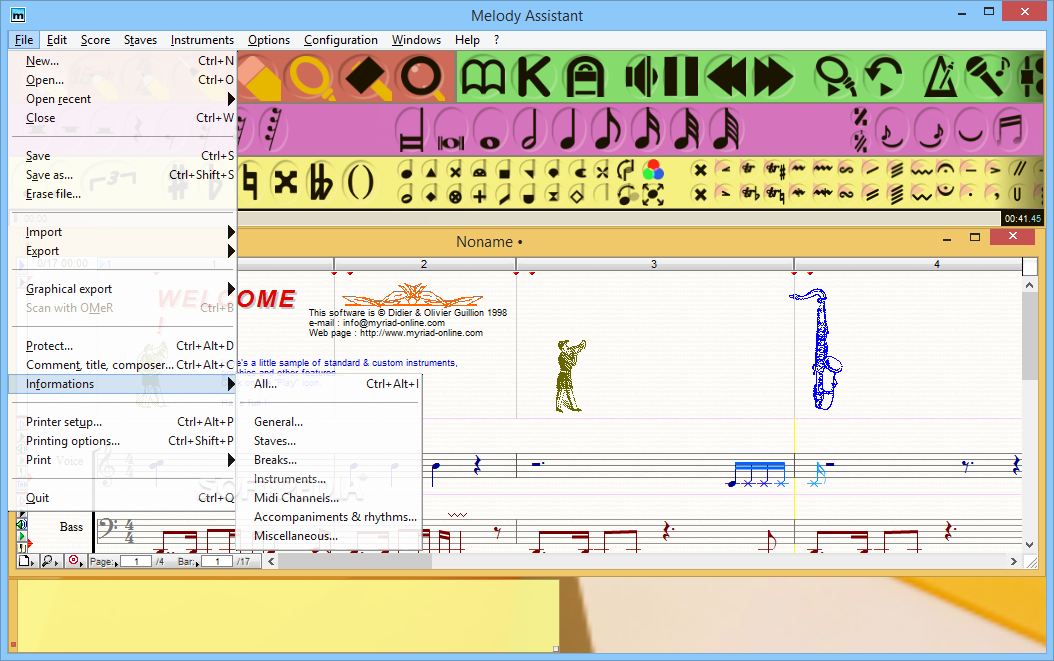Select the slur curve icon
Screen dimensions: 1054x661
point(970,129)
